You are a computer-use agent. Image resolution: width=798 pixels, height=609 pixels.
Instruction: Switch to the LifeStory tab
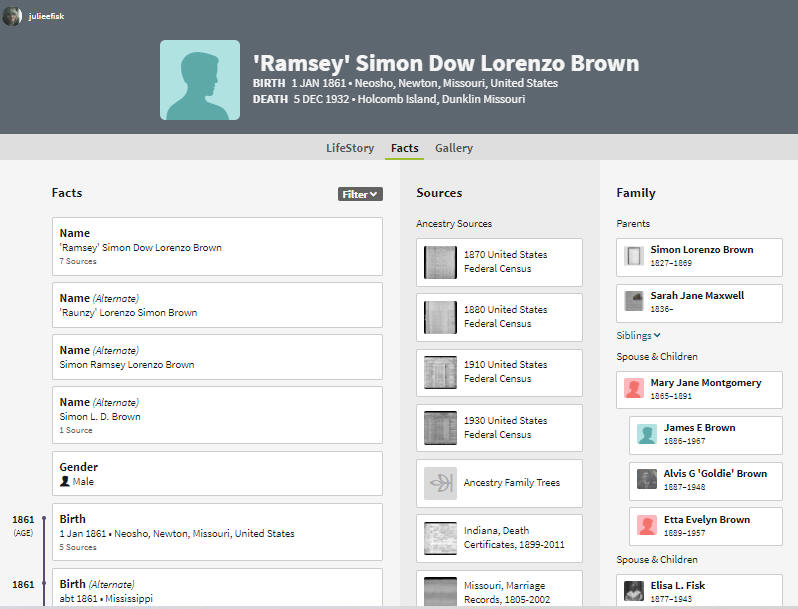350,148
